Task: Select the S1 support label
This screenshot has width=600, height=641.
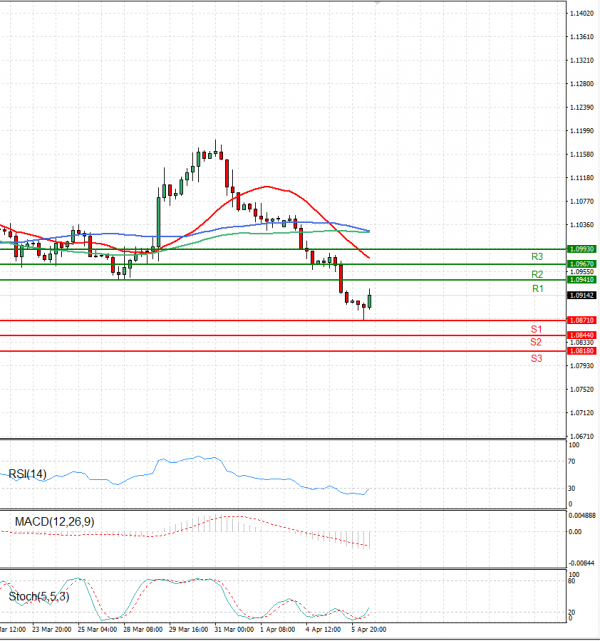Action: [537, 329]
